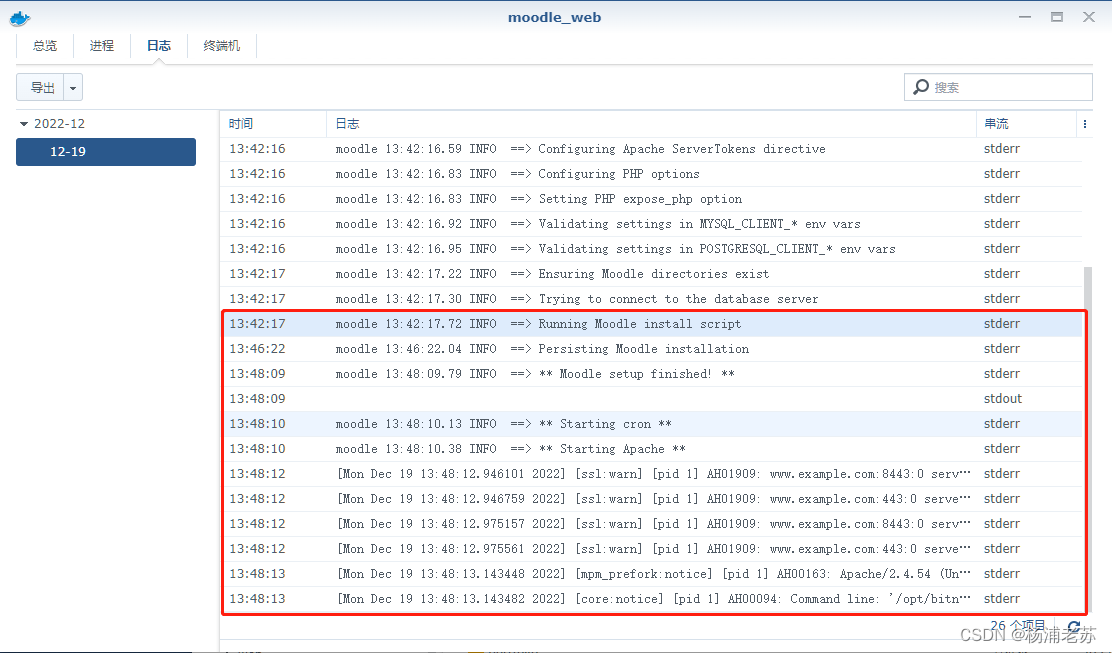Switch to the 总览 tab
The height and width of the screenshot is (653, 1112).
click(45, 45)
